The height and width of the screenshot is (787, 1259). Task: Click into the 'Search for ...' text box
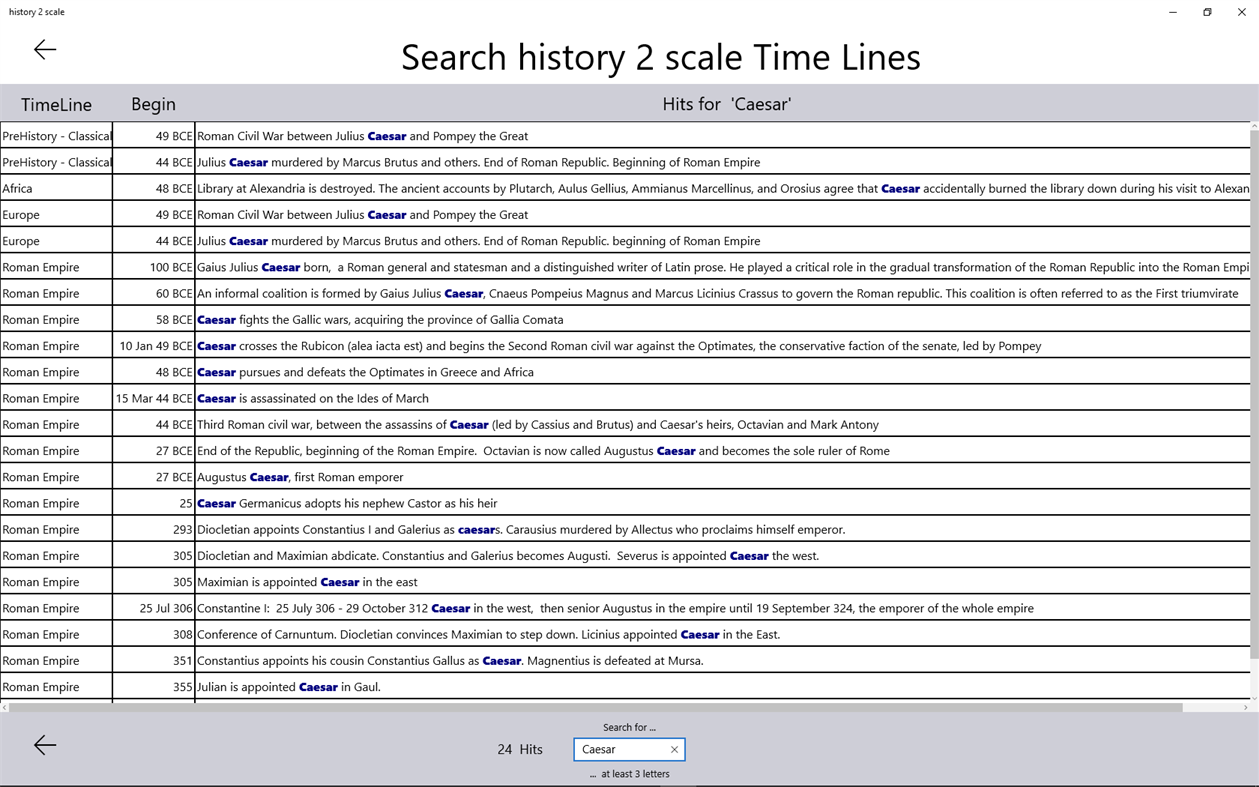point(620,749)
